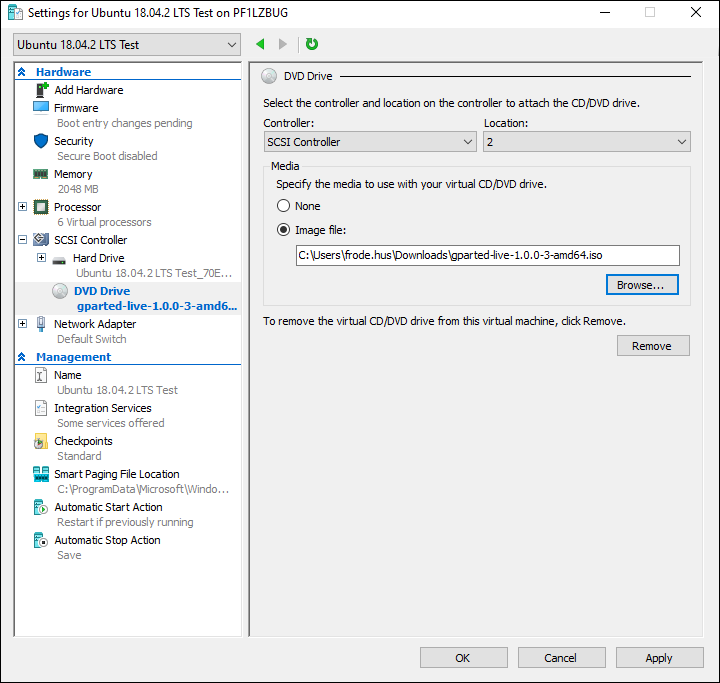Image resolution: width=720 pixels, height=683 pixels.
Task: Open the virtual machine selector dropdown
Action: [127, 45]
